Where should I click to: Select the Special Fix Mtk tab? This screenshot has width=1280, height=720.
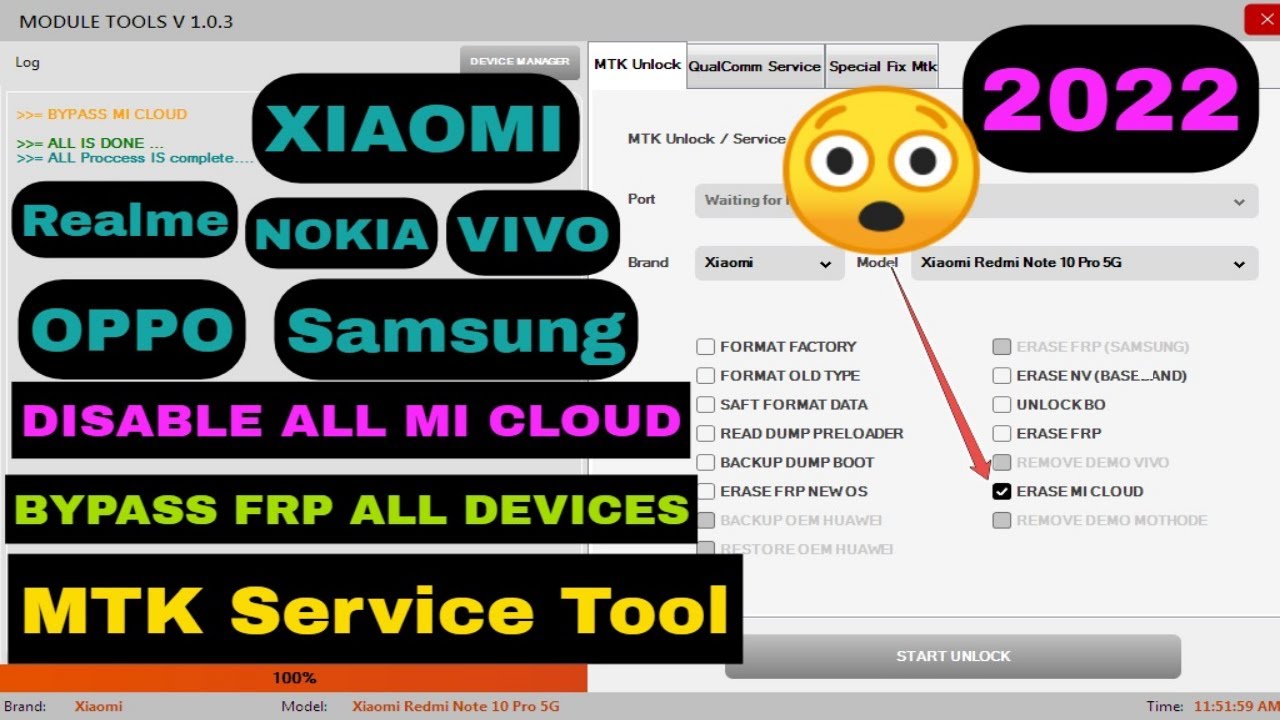[x=882, y=66]
